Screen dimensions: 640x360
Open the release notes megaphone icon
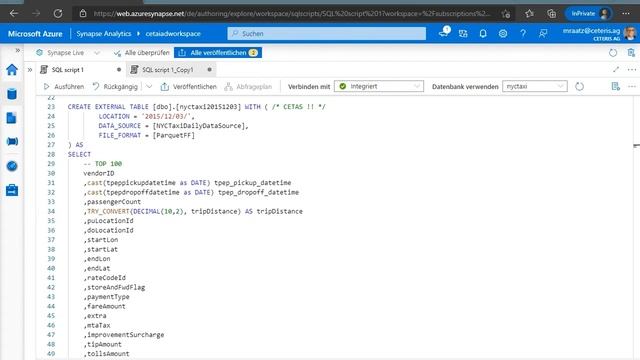[444, 33]
